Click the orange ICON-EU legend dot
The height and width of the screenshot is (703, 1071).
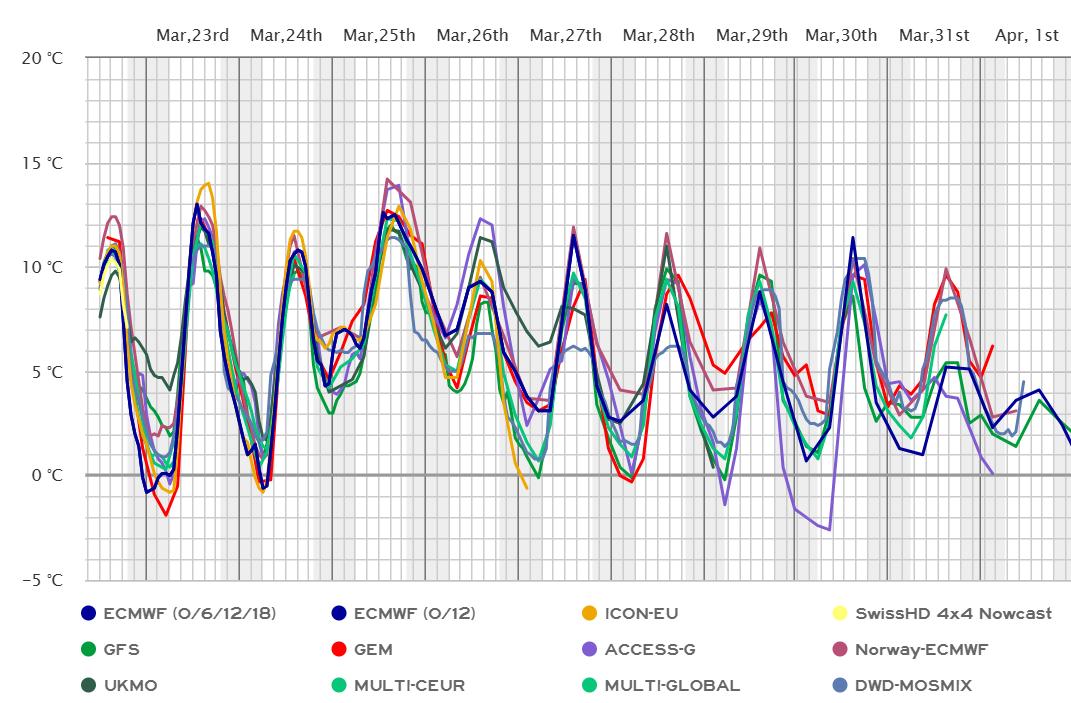click(590, 613)
